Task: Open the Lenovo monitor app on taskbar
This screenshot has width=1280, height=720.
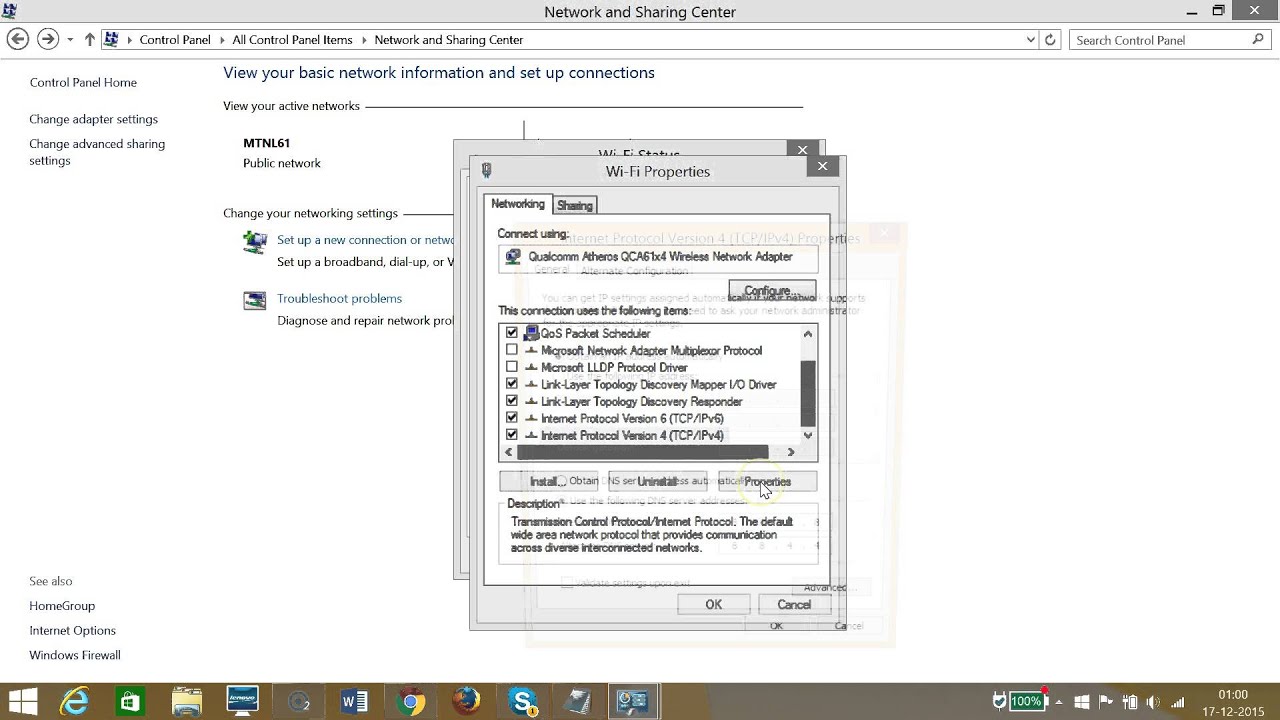Action: click(243, 701)
